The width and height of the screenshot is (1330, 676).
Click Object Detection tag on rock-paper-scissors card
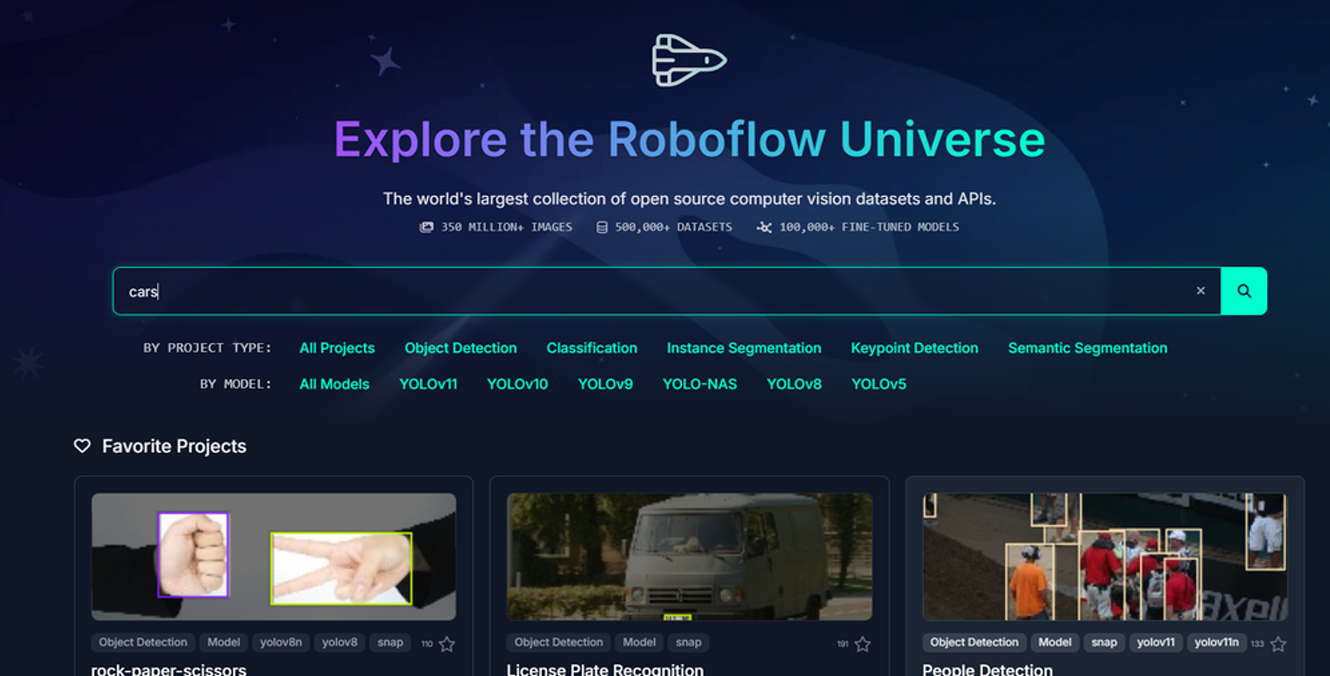143,643
